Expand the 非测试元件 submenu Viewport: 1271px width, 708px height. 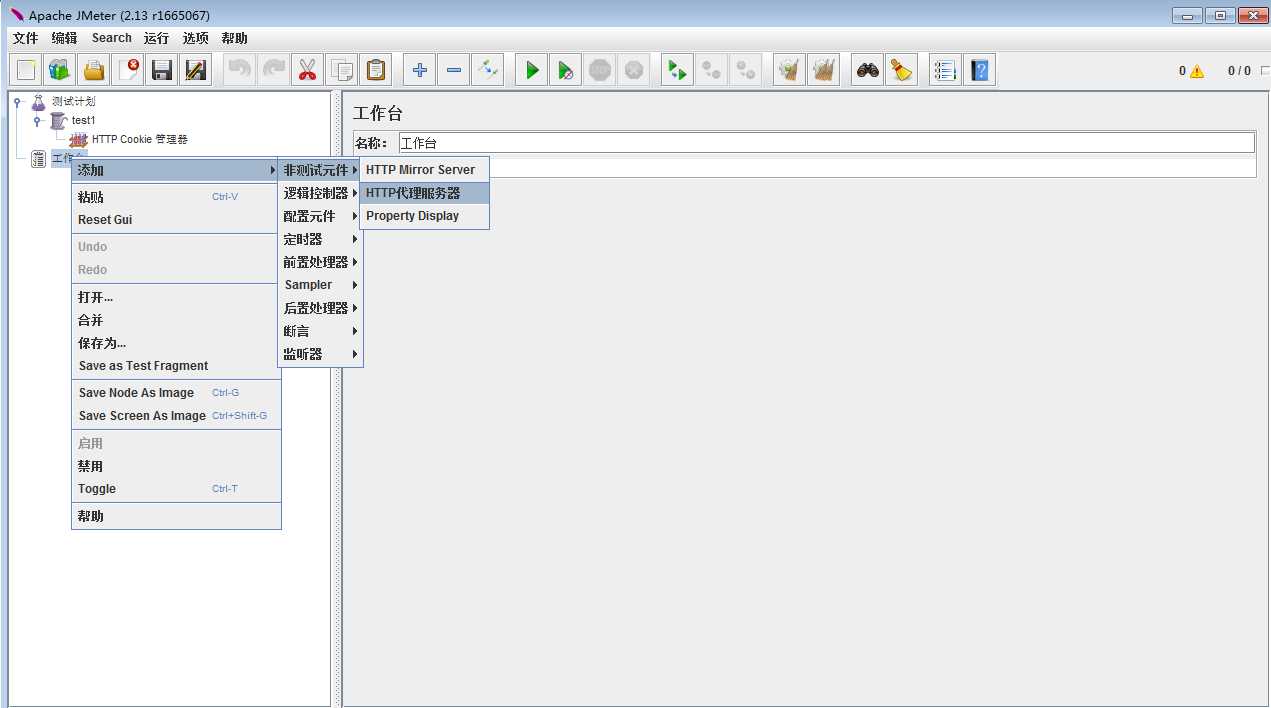320,170
